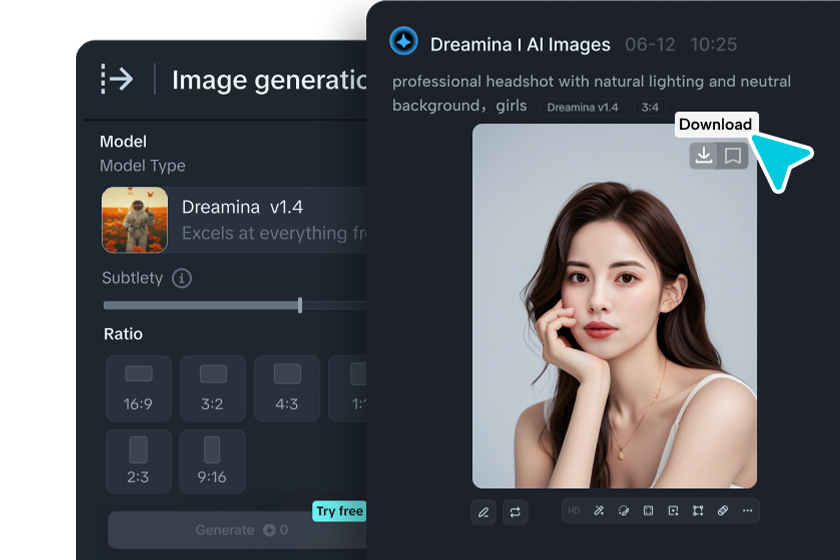Select the 3:2 aspect ratio
Viewport: 840px width, 560px height.
point(213,389)
